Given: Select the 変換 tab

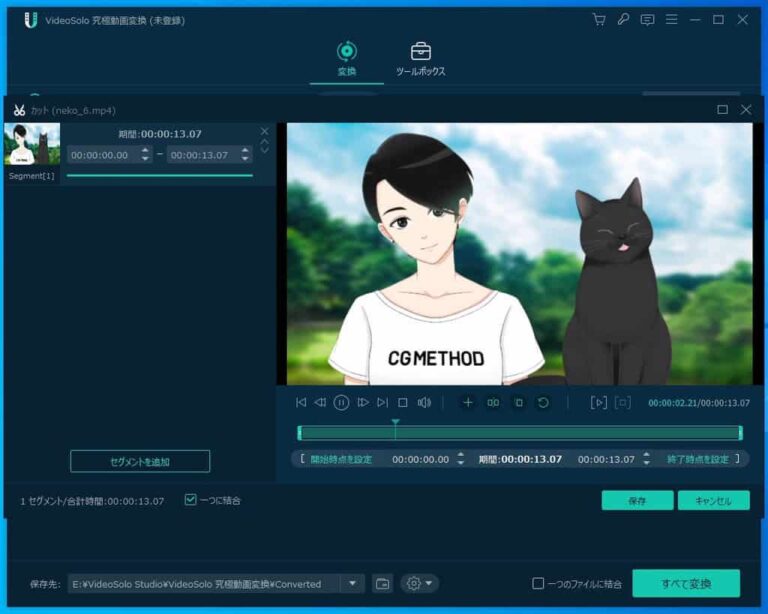Looking at the screenshot, I should (347, 59).
